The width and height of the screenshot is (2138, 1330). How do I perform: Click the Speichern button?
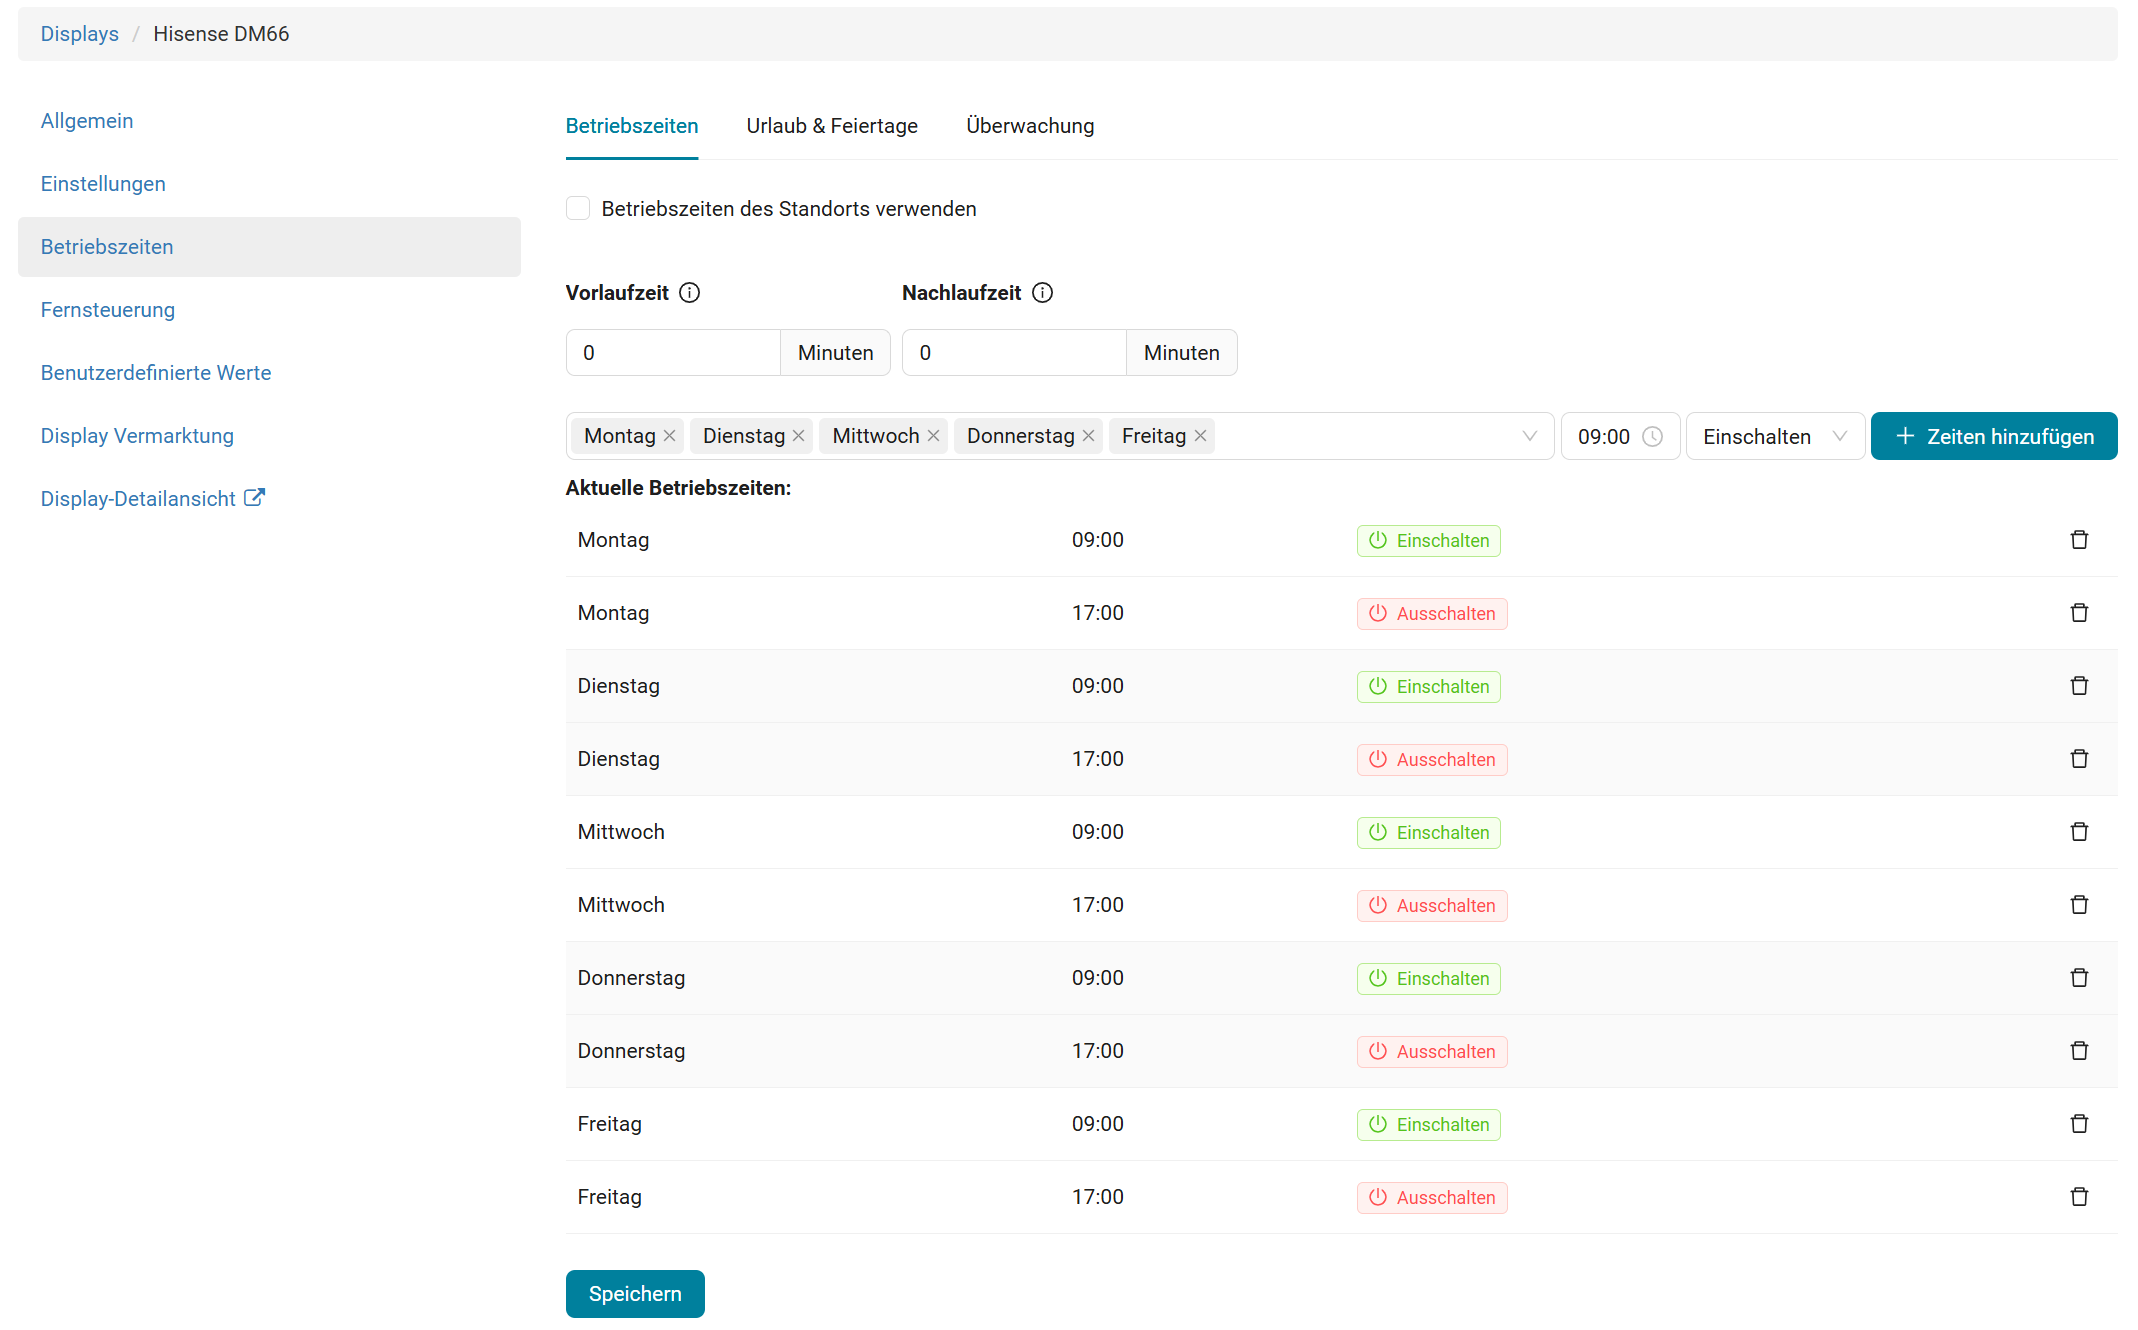pos(634,1294)
